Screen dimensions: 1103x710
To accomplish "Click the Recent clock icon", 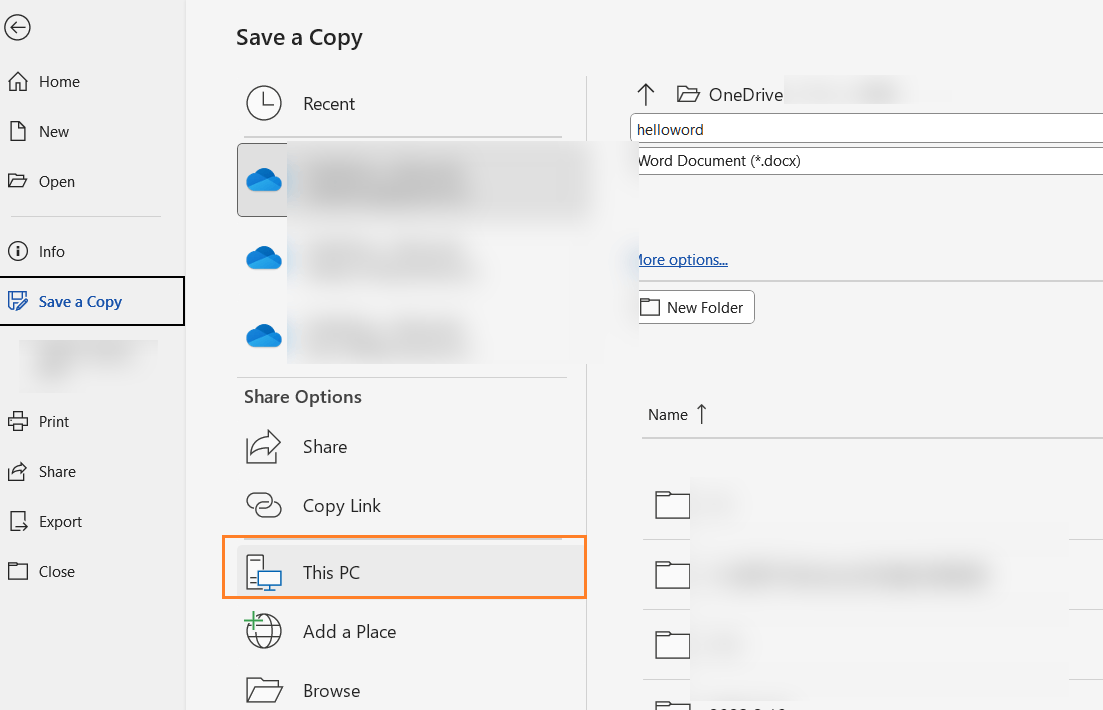I will click(263, 104).
